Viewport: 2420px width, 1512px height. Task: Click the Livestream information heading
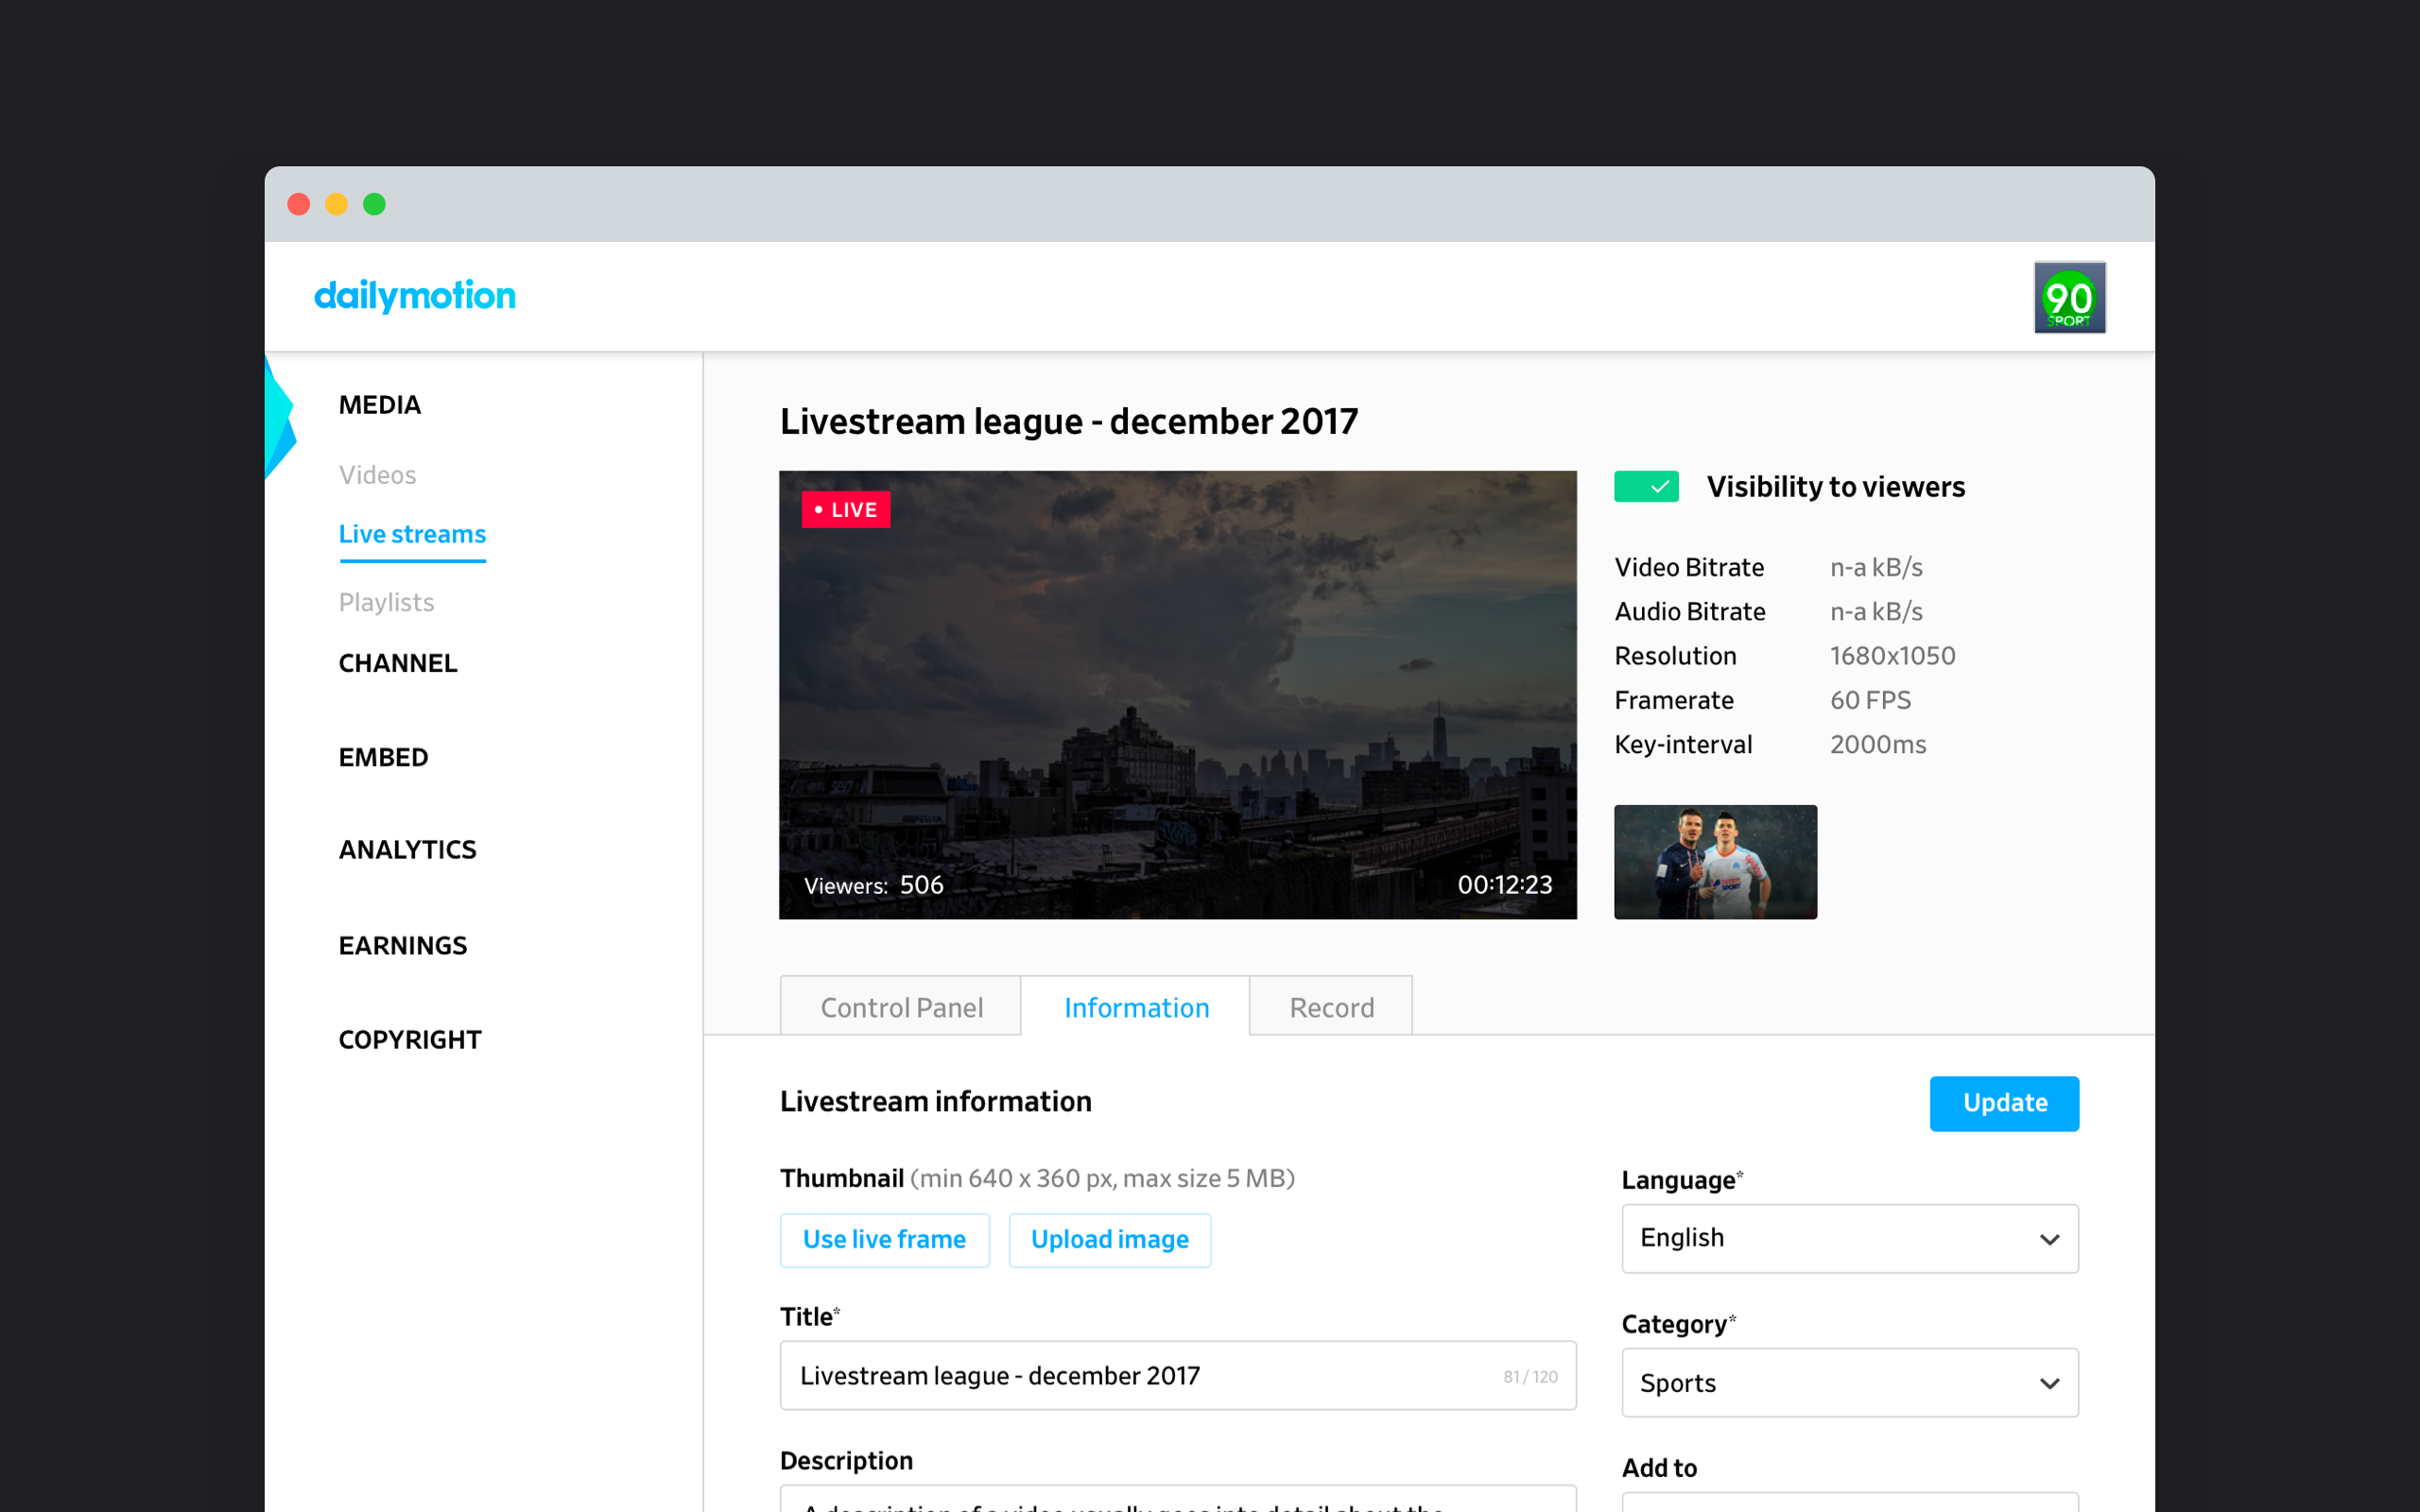tap(936, 1101)
